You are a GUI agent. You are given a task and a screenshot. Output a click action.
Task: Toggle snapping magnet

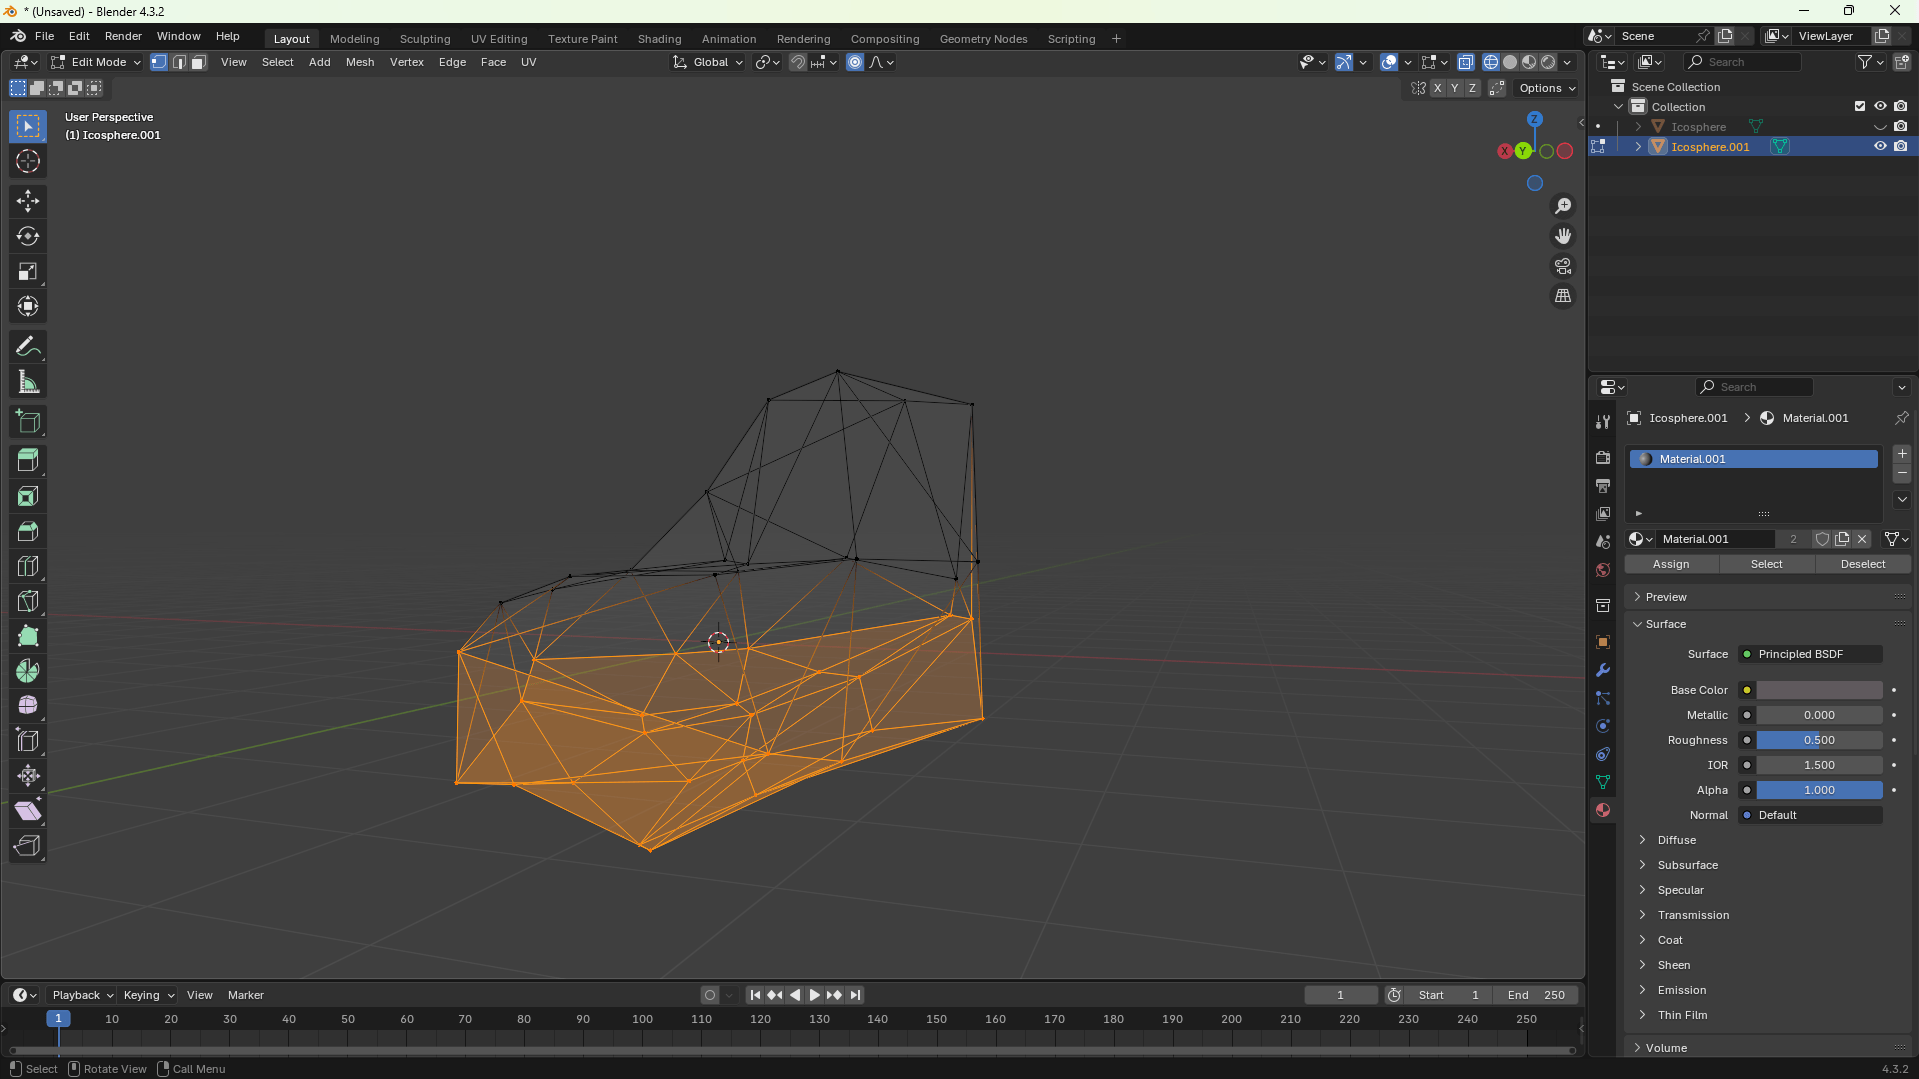797,62
